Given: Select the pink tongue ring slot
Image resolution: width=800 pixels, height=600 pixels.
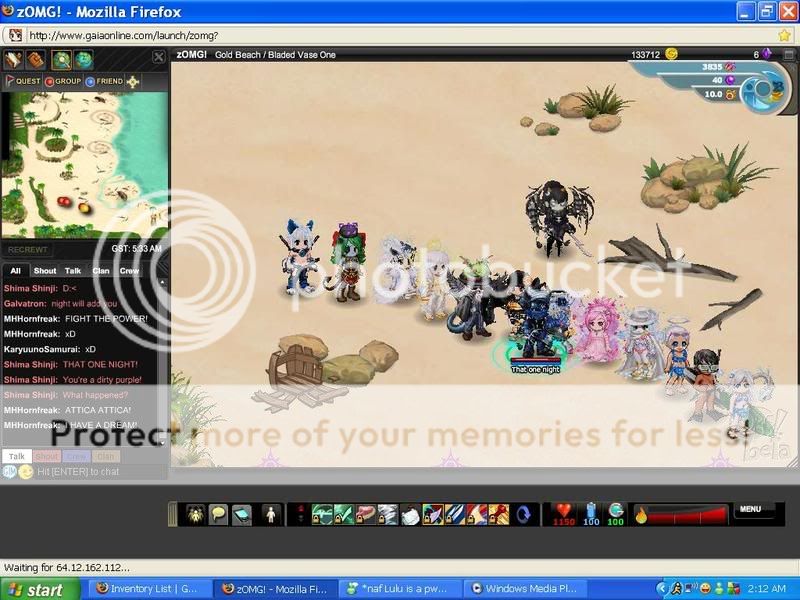Looking at the screenshot, I should 366,514.
